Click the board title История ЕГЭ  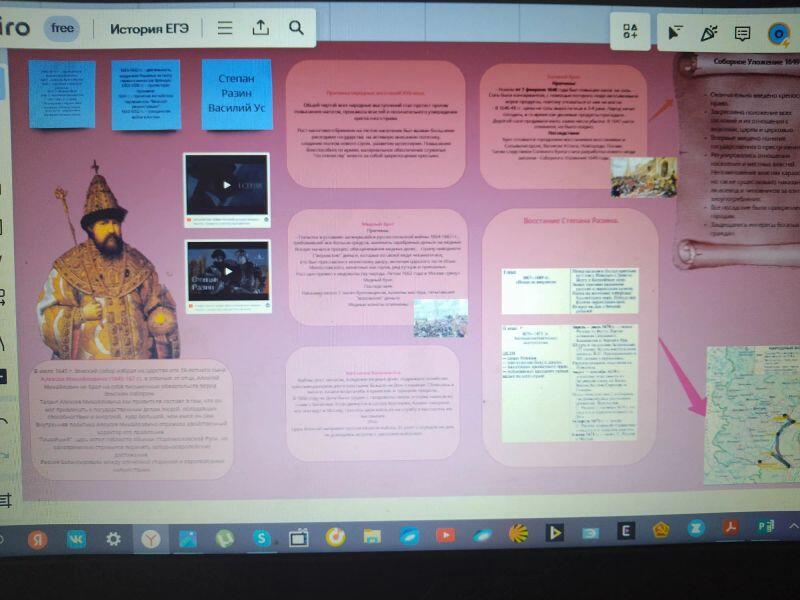pos(150,29)
